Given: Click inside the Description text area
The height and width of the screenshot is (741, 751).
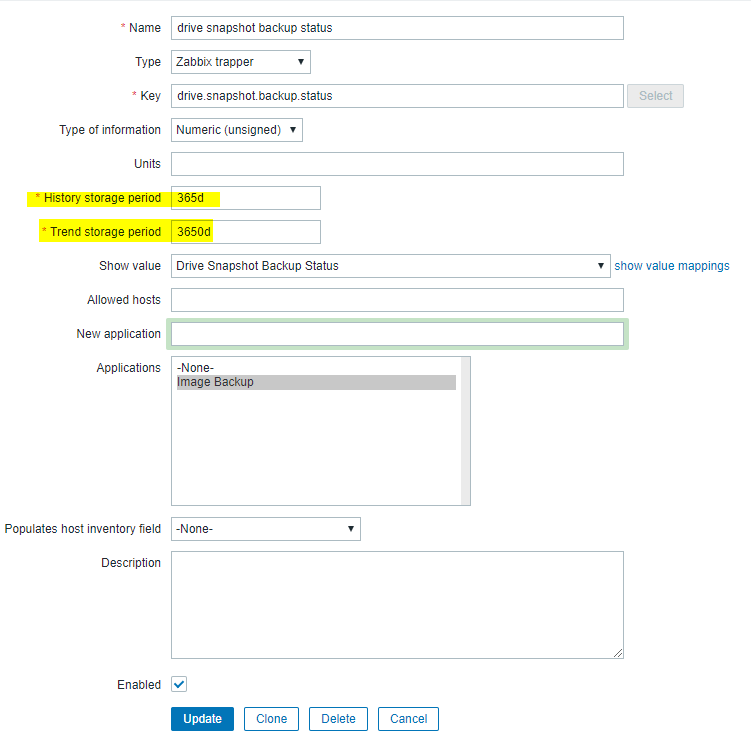Looking at the screenshot, I should pyautogui.click(x=397, y=604).
